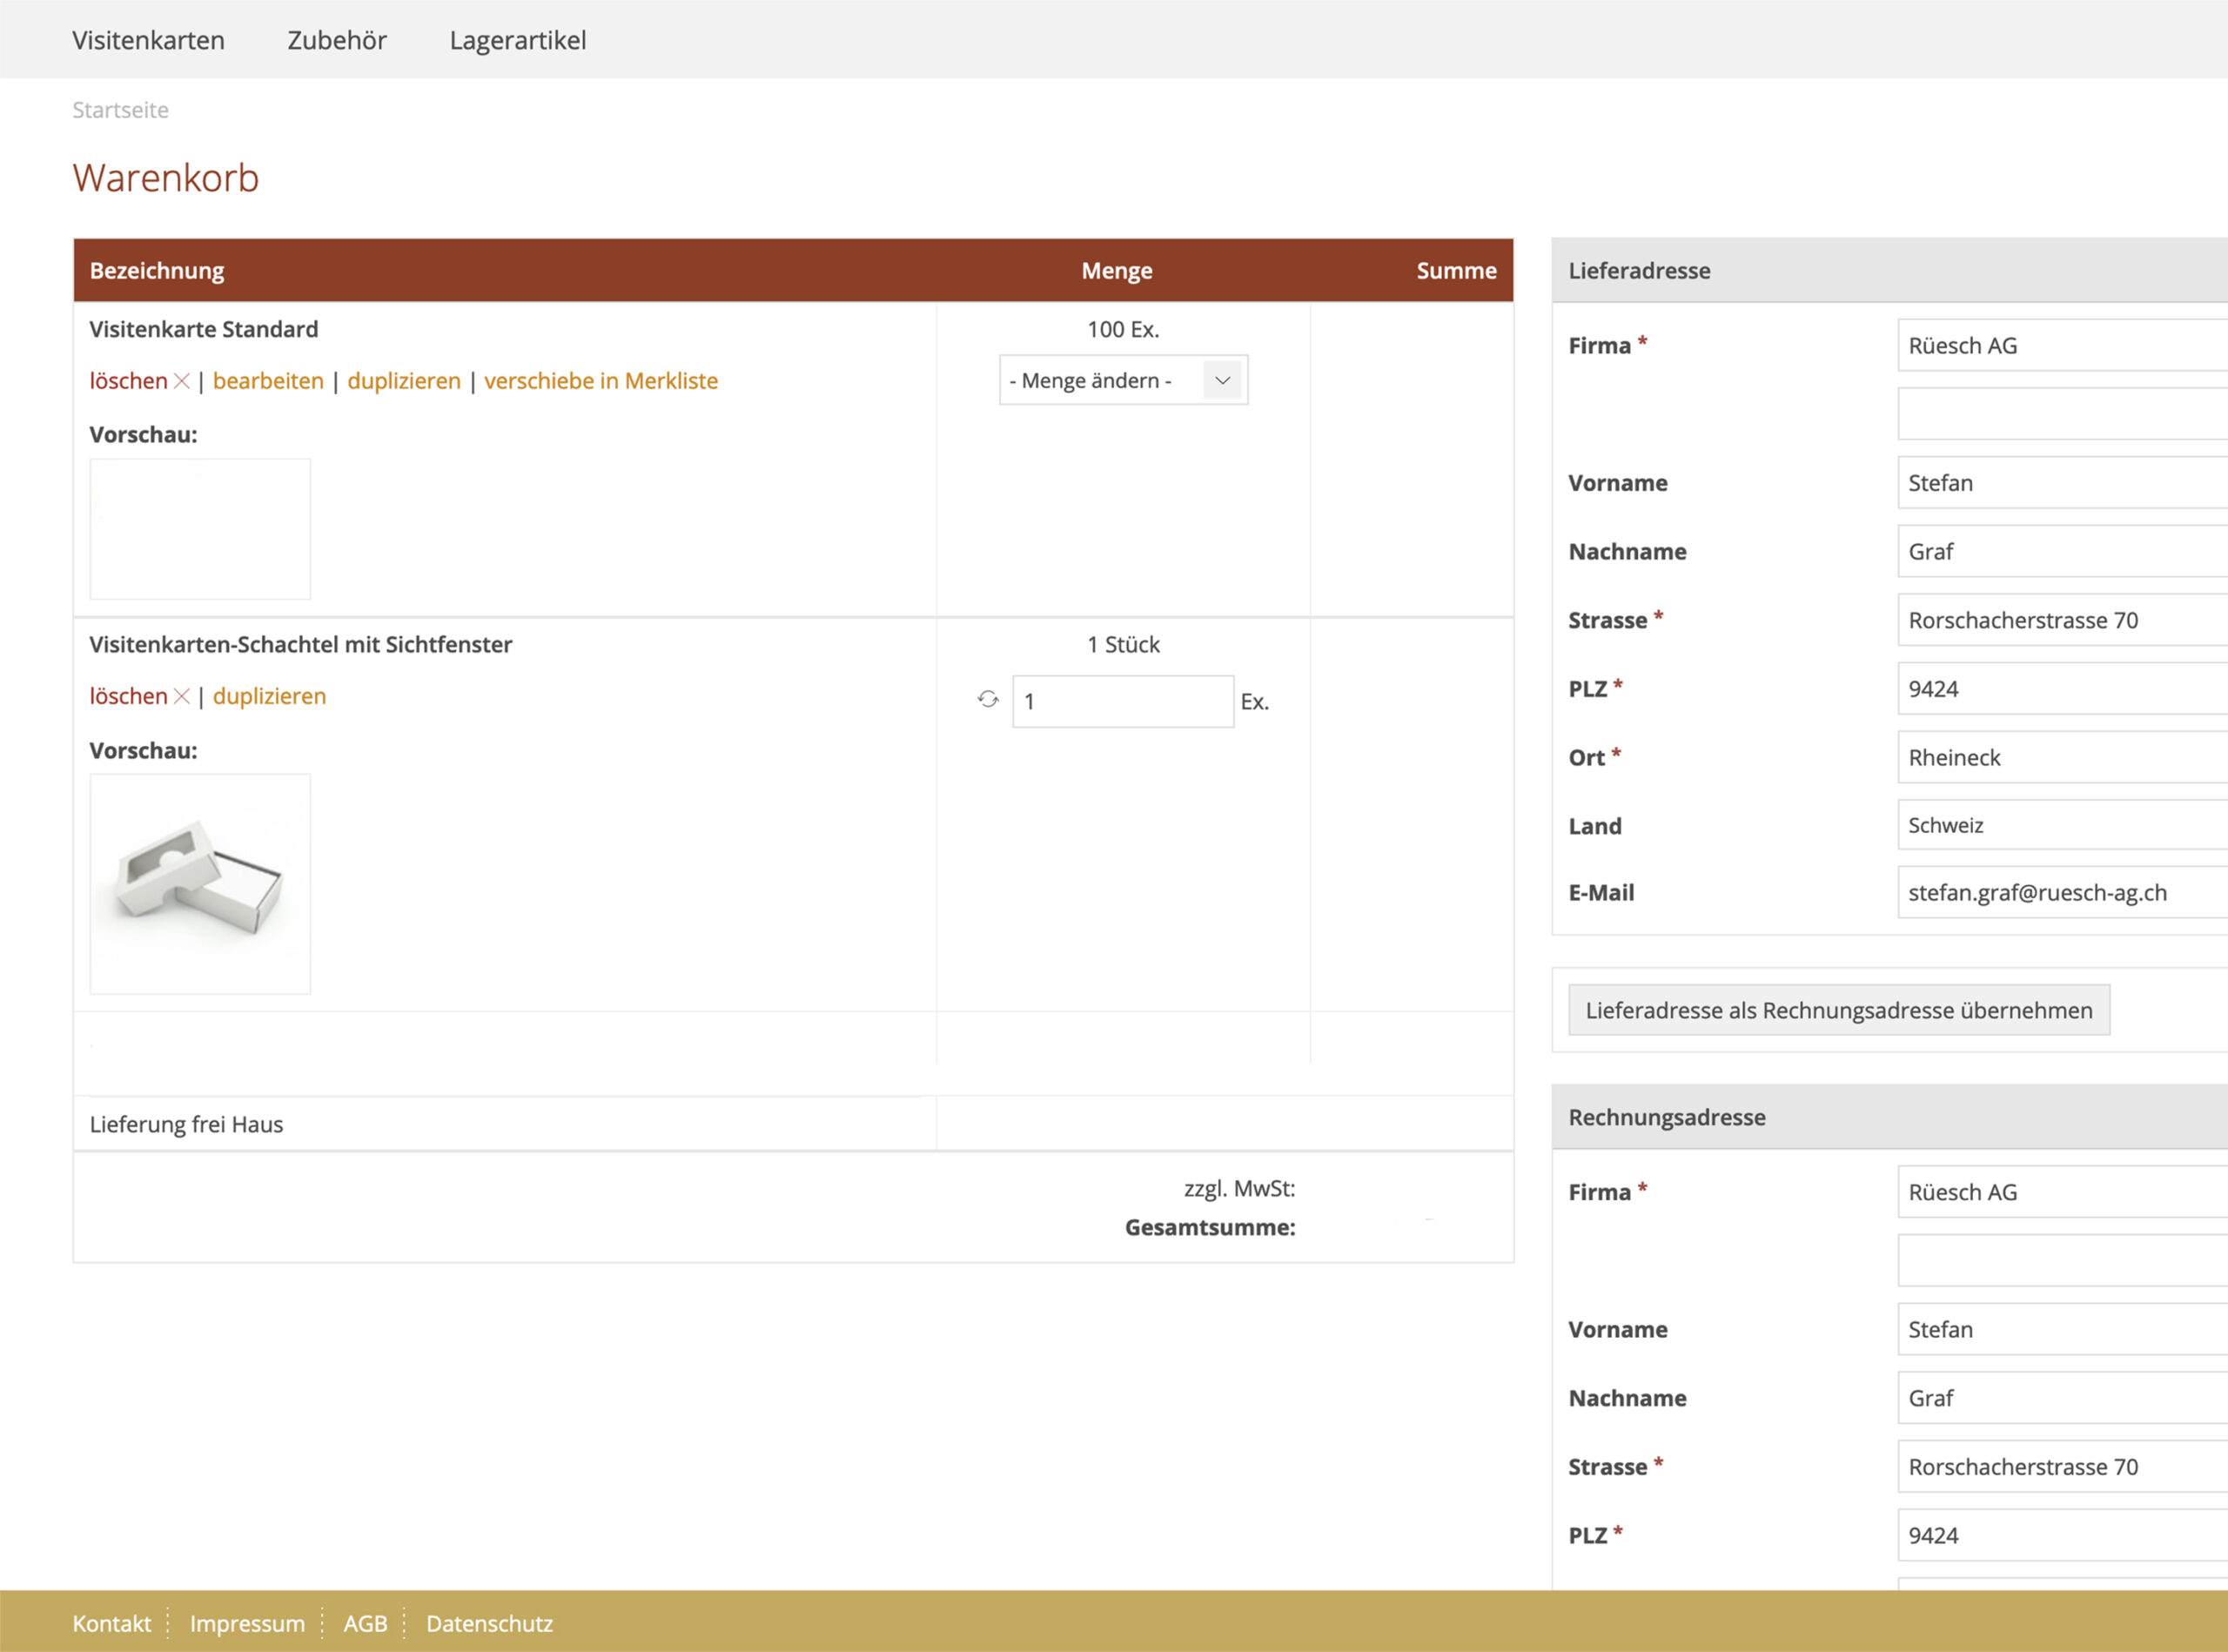
Task: Open the Zubehör menu
Action: (x=337, y=40)
